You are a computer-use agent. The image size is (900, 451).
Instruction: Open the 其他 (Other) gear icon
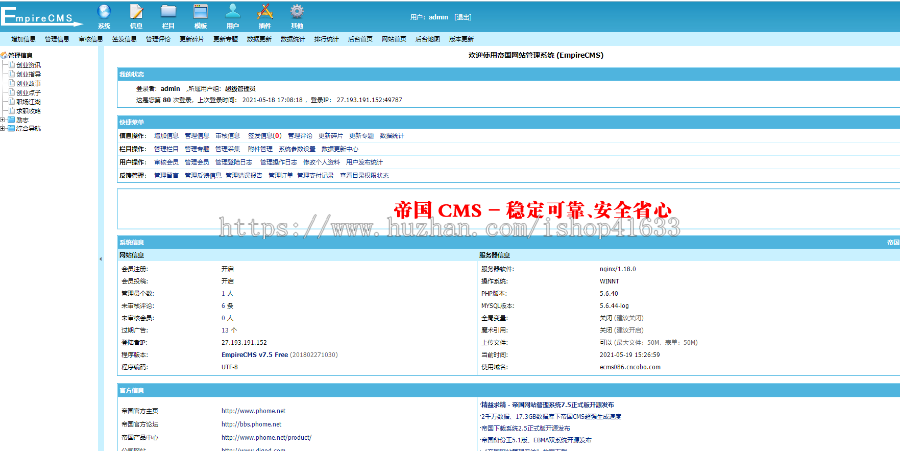pyautogui.click(x=297, y=13)
